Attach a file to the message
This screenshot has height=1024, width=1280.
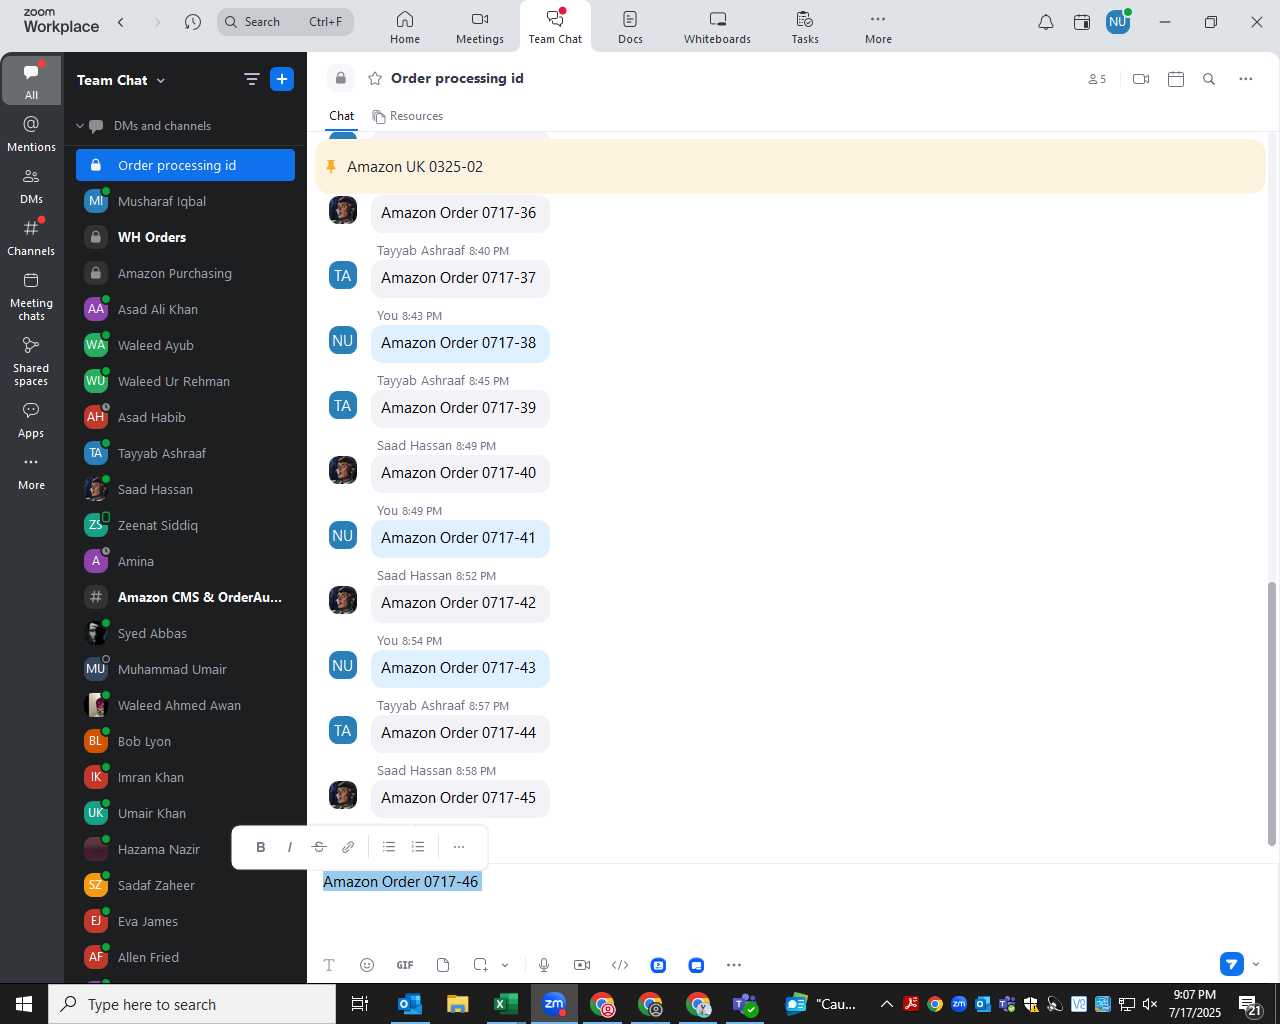[x=443, y=965]
